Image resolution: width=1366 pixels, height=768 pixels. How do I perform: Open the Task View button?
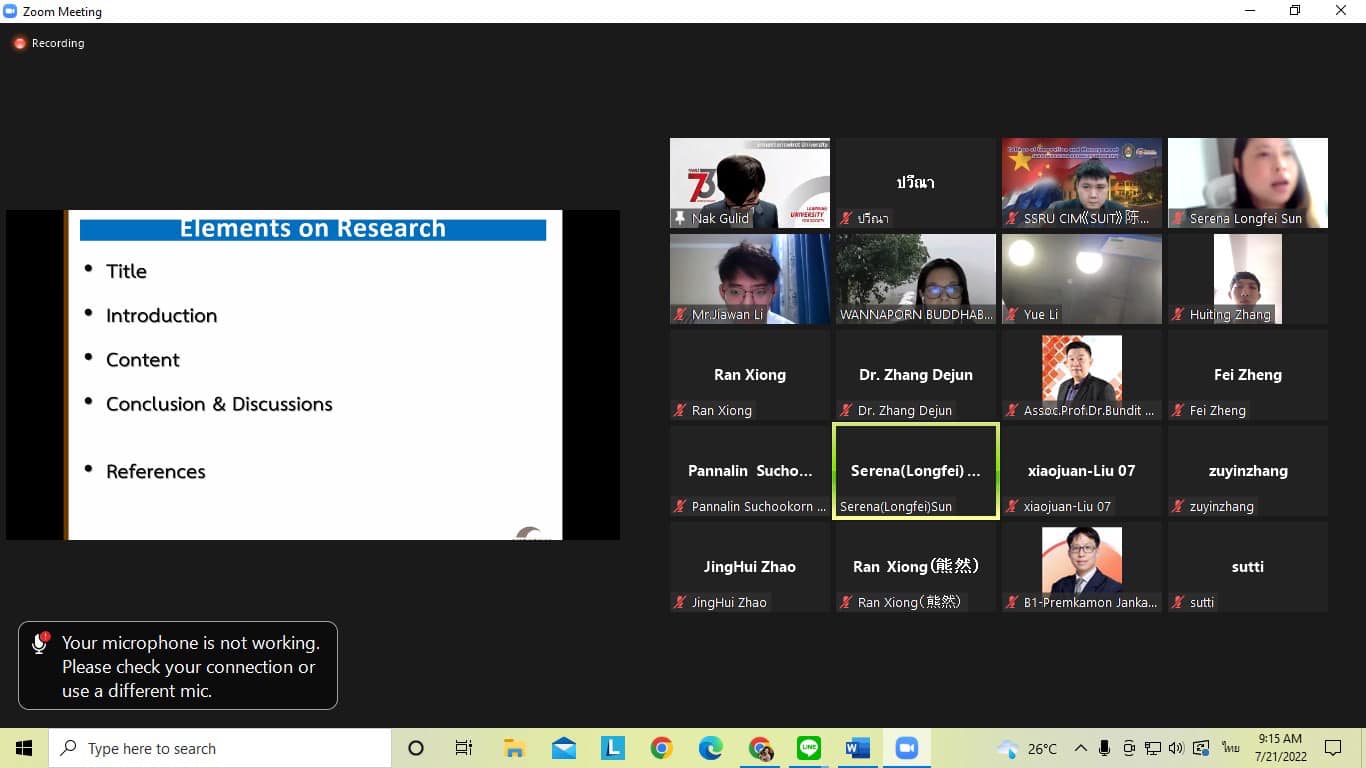(x=464, y=748)
